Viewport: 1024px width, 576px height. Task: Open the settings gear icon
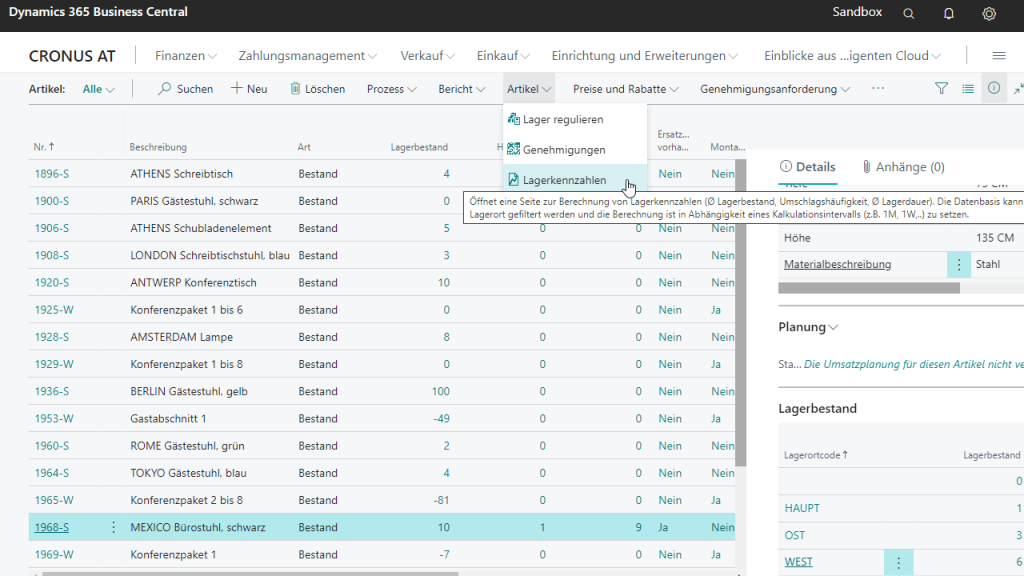click(x=988, y=13)
